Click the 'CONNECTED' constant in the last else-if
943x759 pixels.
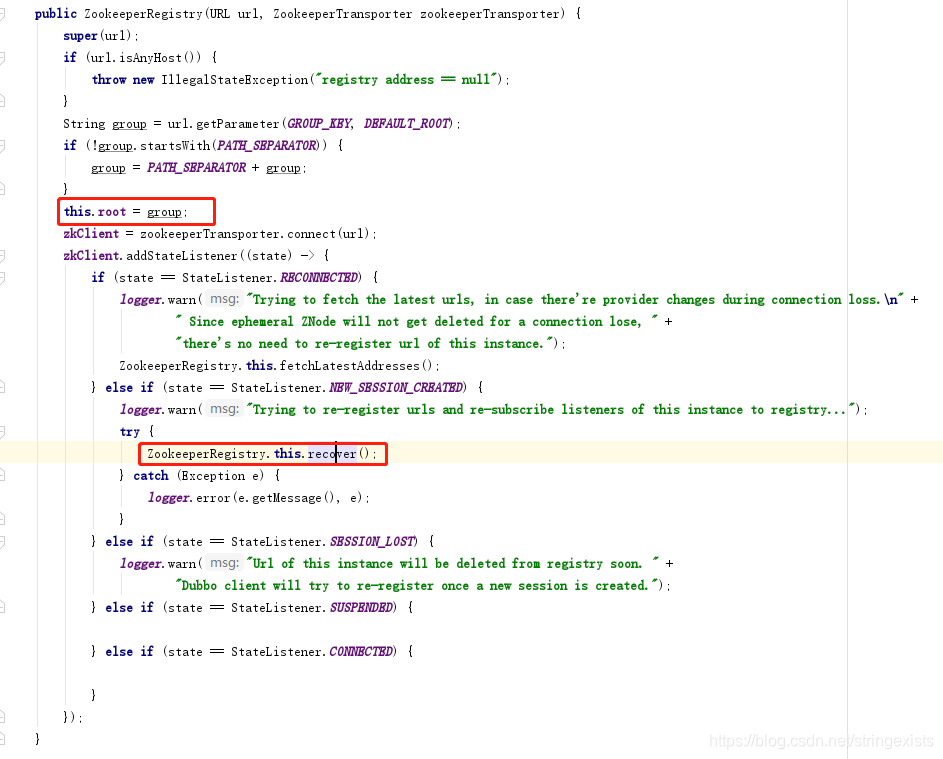click(x=361, y=652)
